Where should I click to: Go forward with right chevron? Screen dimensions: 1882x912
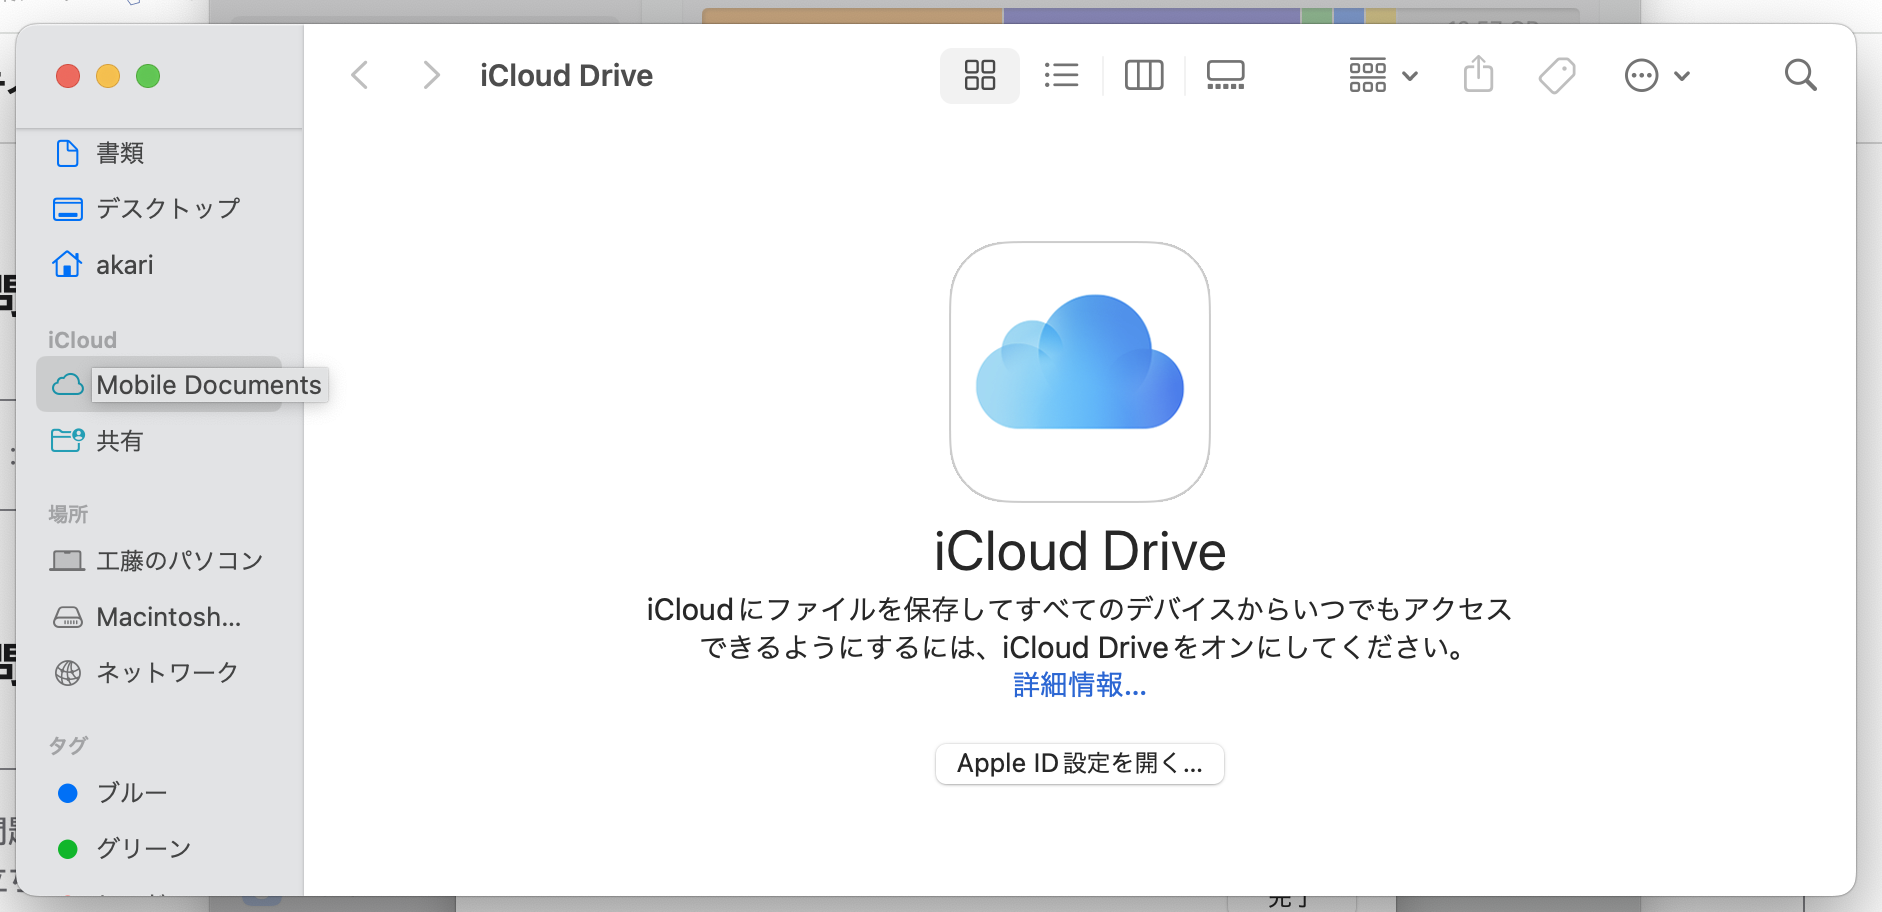click(431, 75)
